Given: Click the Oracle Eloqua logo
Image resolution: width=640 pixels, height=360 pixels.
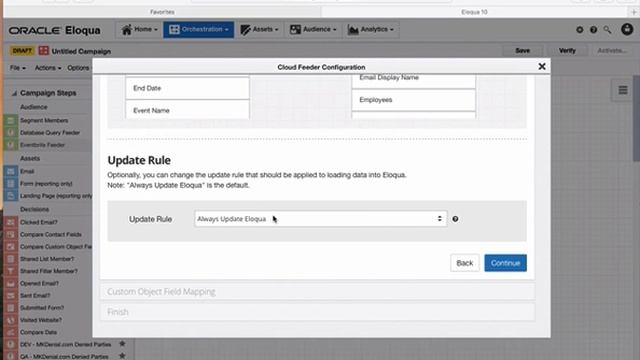Looking at the screenshot, I should coord(55,30).
